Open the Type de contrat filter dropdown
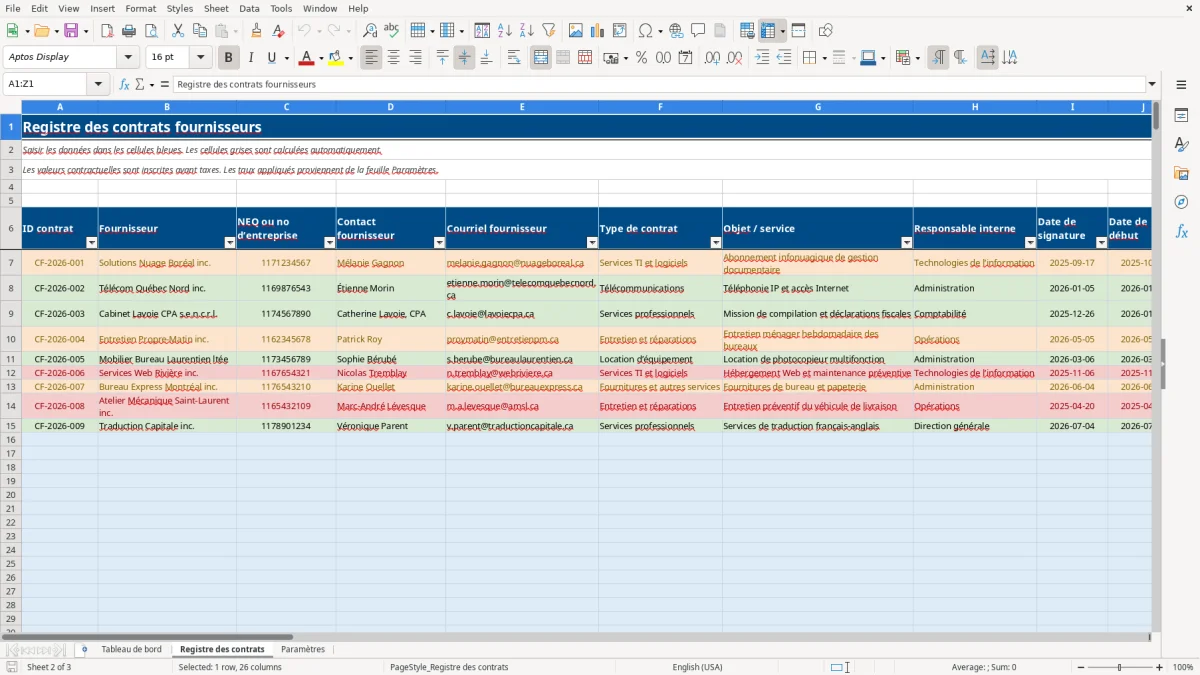The width and height of the screenshot is (1200, 675). 715,243
